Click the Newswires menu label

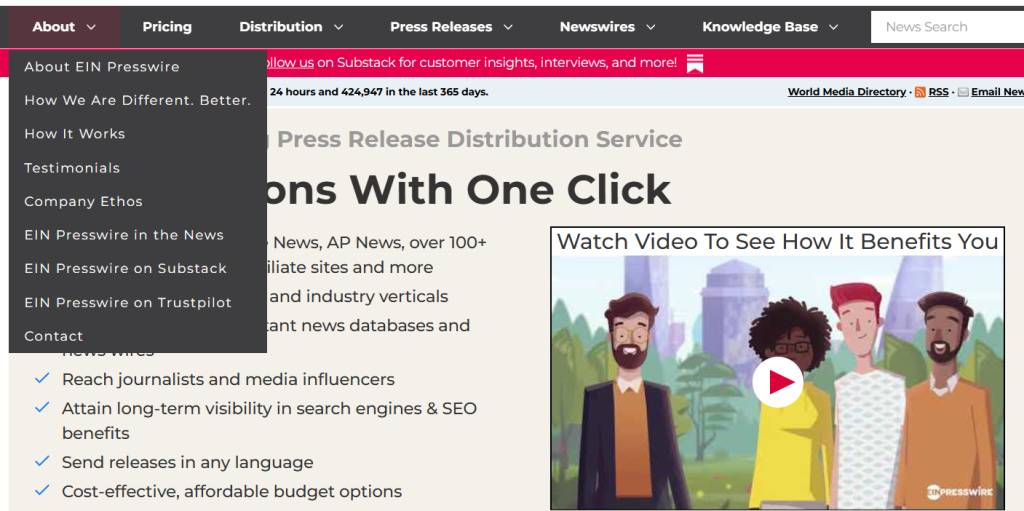[x=598, y=27]
